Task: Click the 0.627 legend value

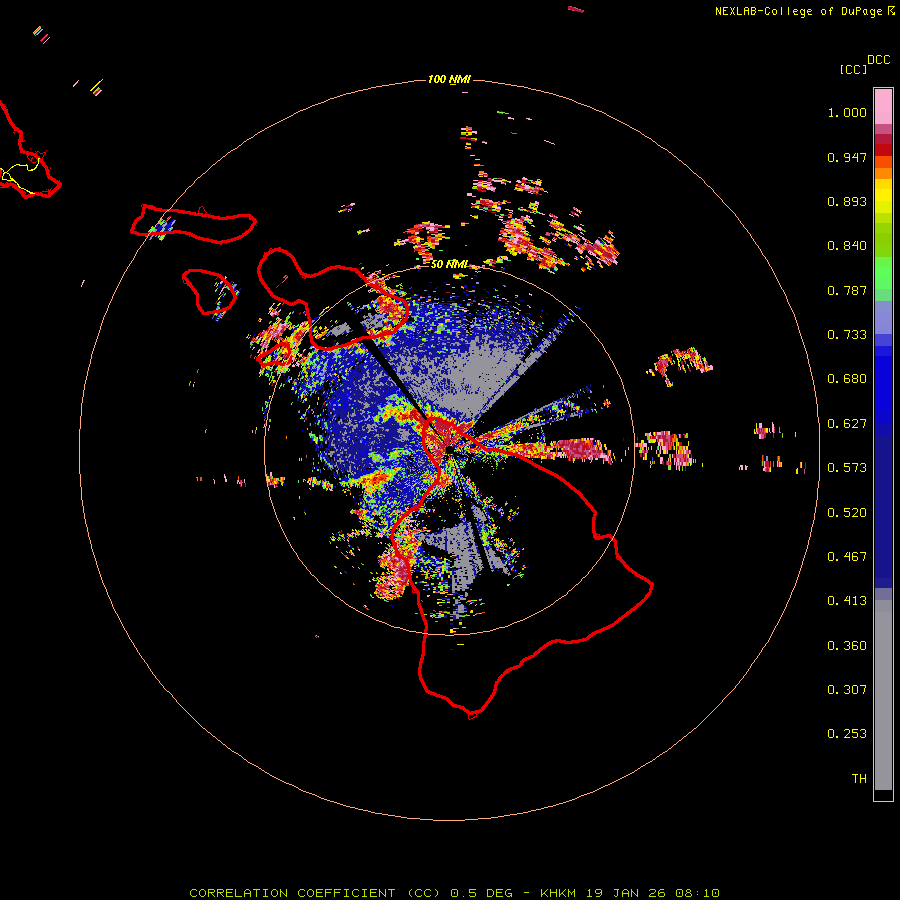Action: [847, 424]
